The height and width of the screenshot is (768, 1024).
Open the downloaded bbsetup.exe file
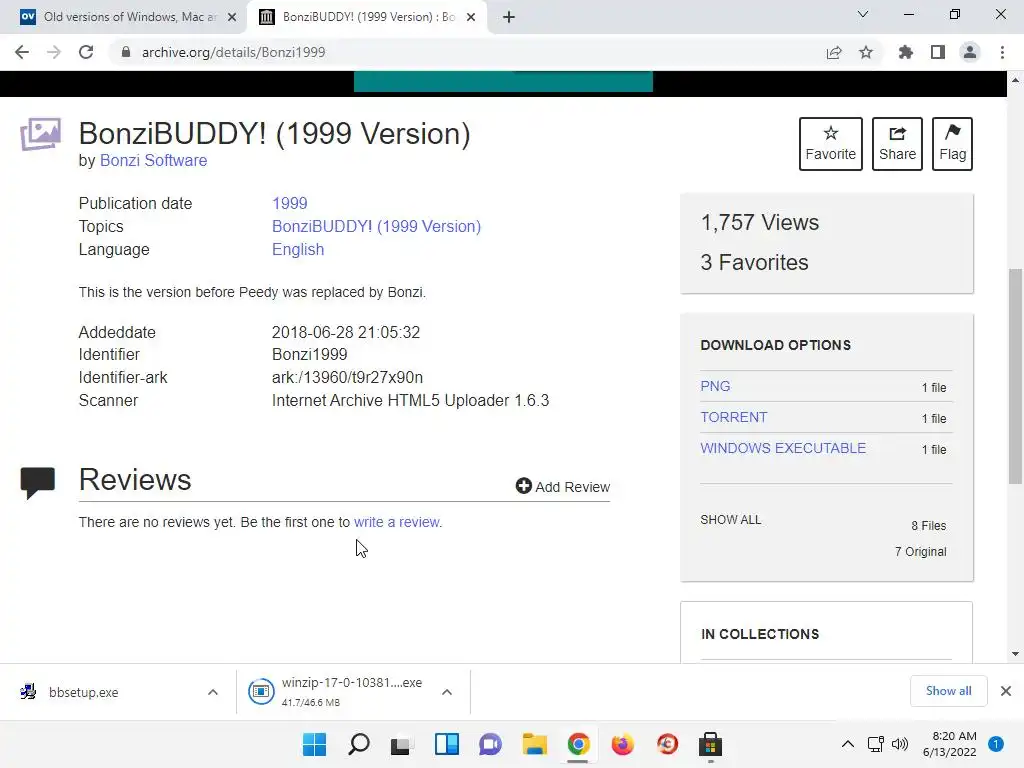tap(84, 692)
